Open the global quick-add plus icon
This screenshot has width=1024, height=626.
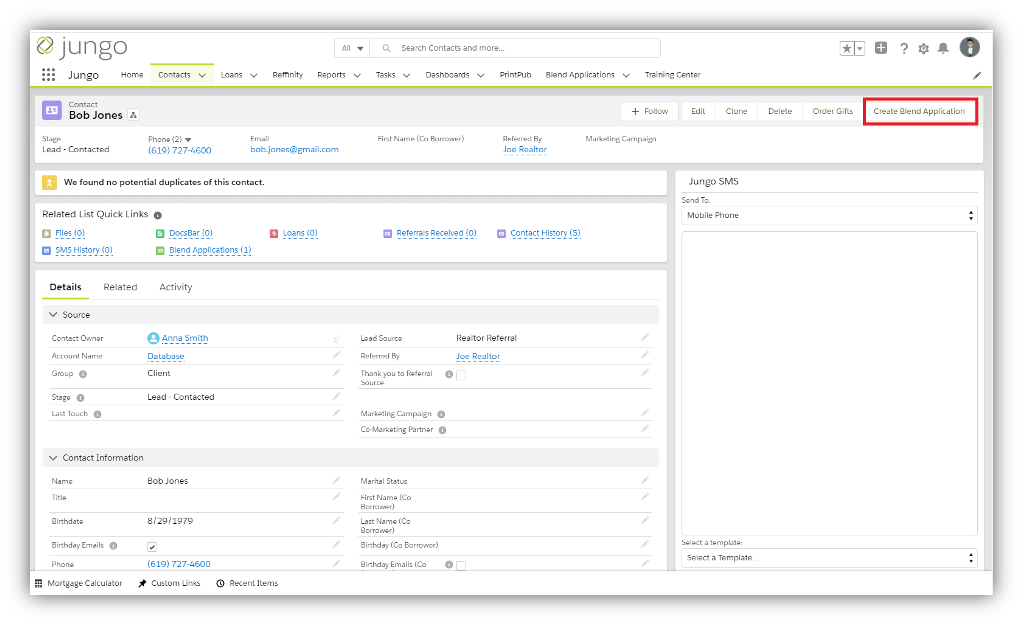tap(881, 47)
